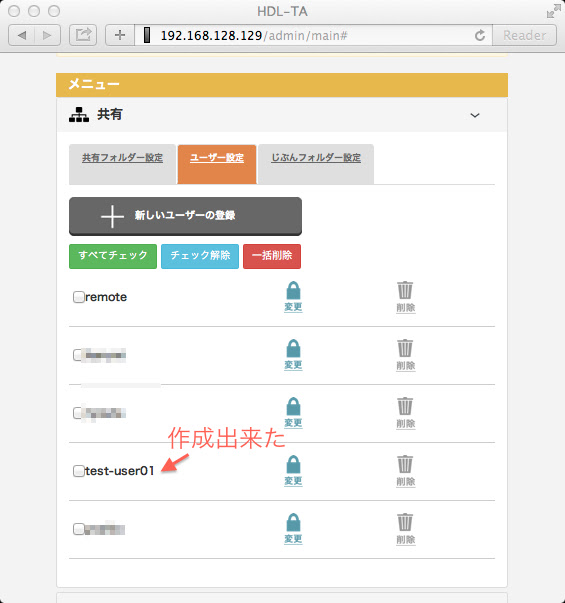Click the lock icon for test-user01

[293, 464]
